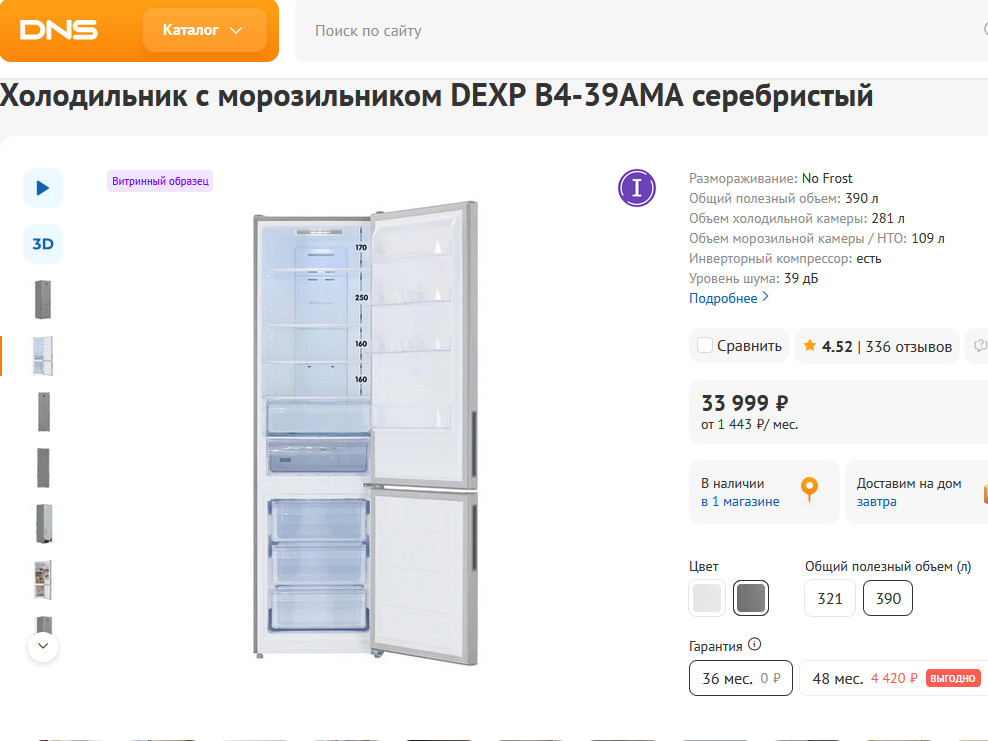This screenshot has width=988, height=741.
Task: Click the purple brand badge icon
Action: pos(636,188)
